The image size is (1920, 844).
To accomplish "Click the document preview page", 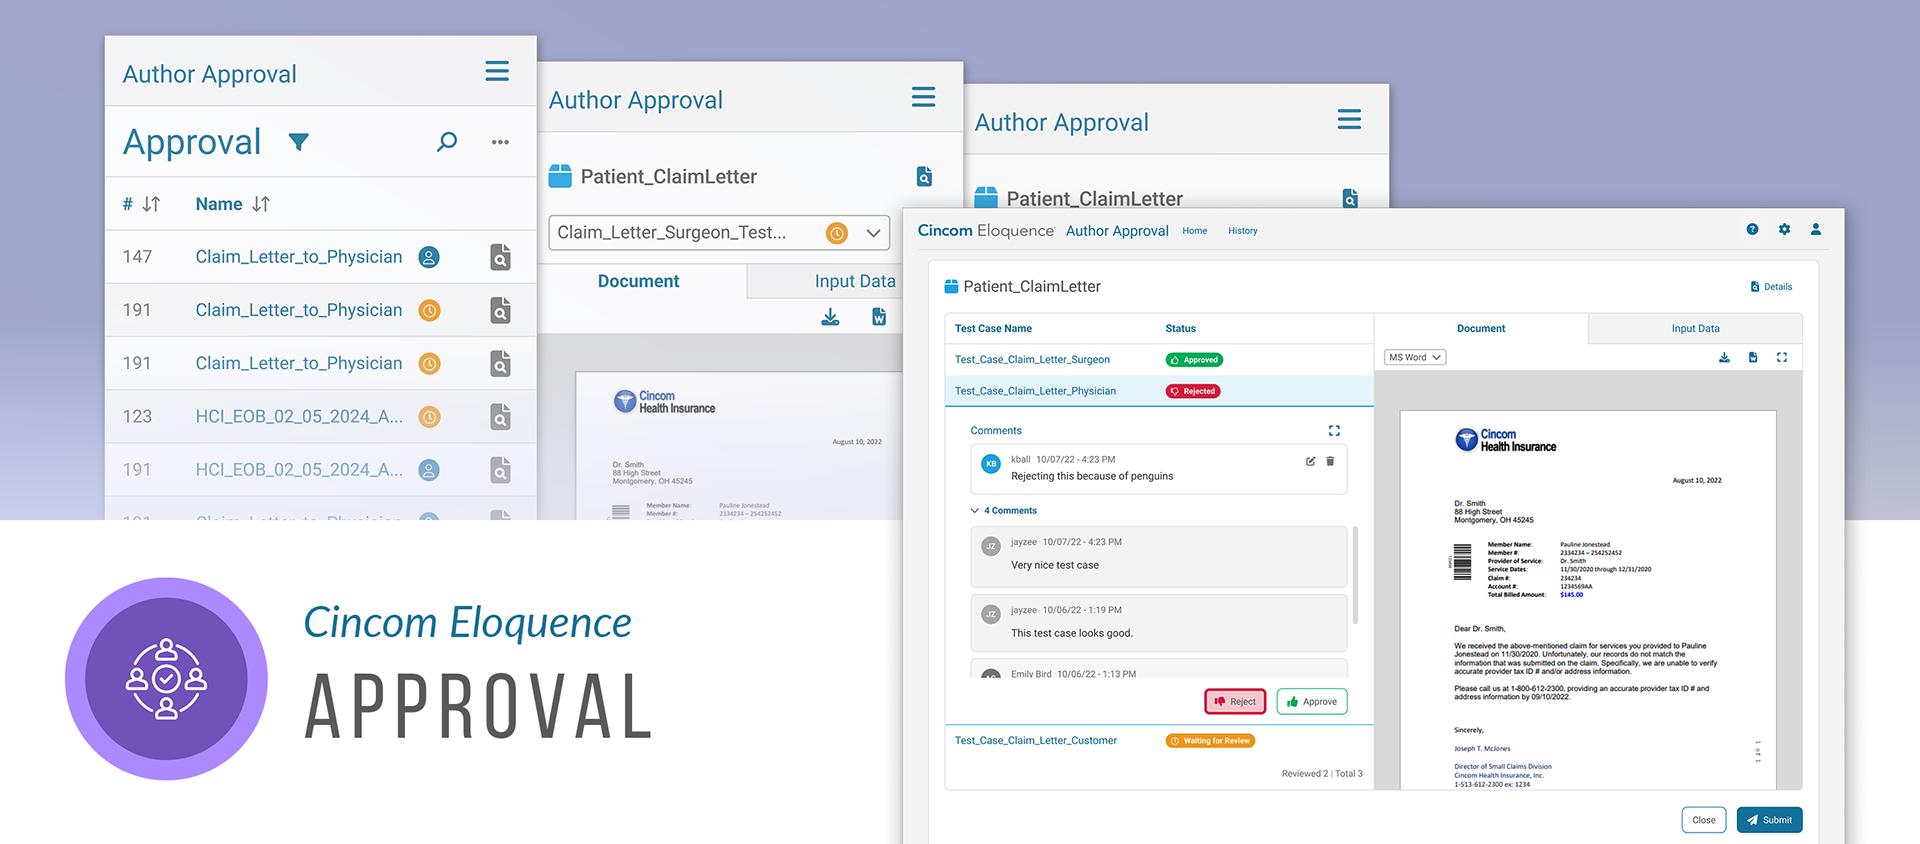I will point(1588,600).
